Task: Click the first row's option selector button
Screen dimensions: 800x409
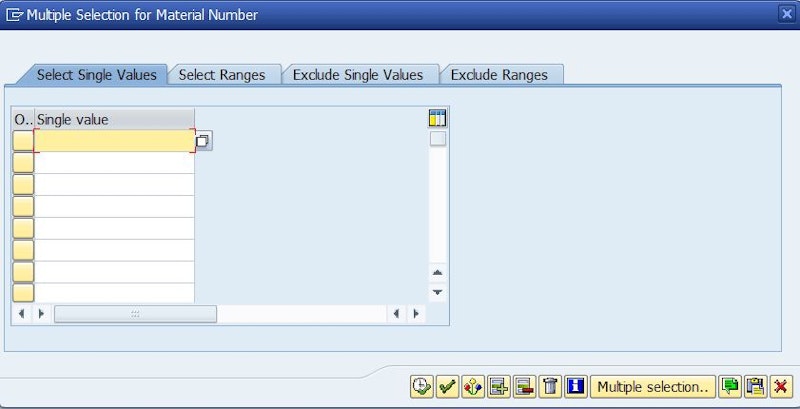Action: pos(23,141)
